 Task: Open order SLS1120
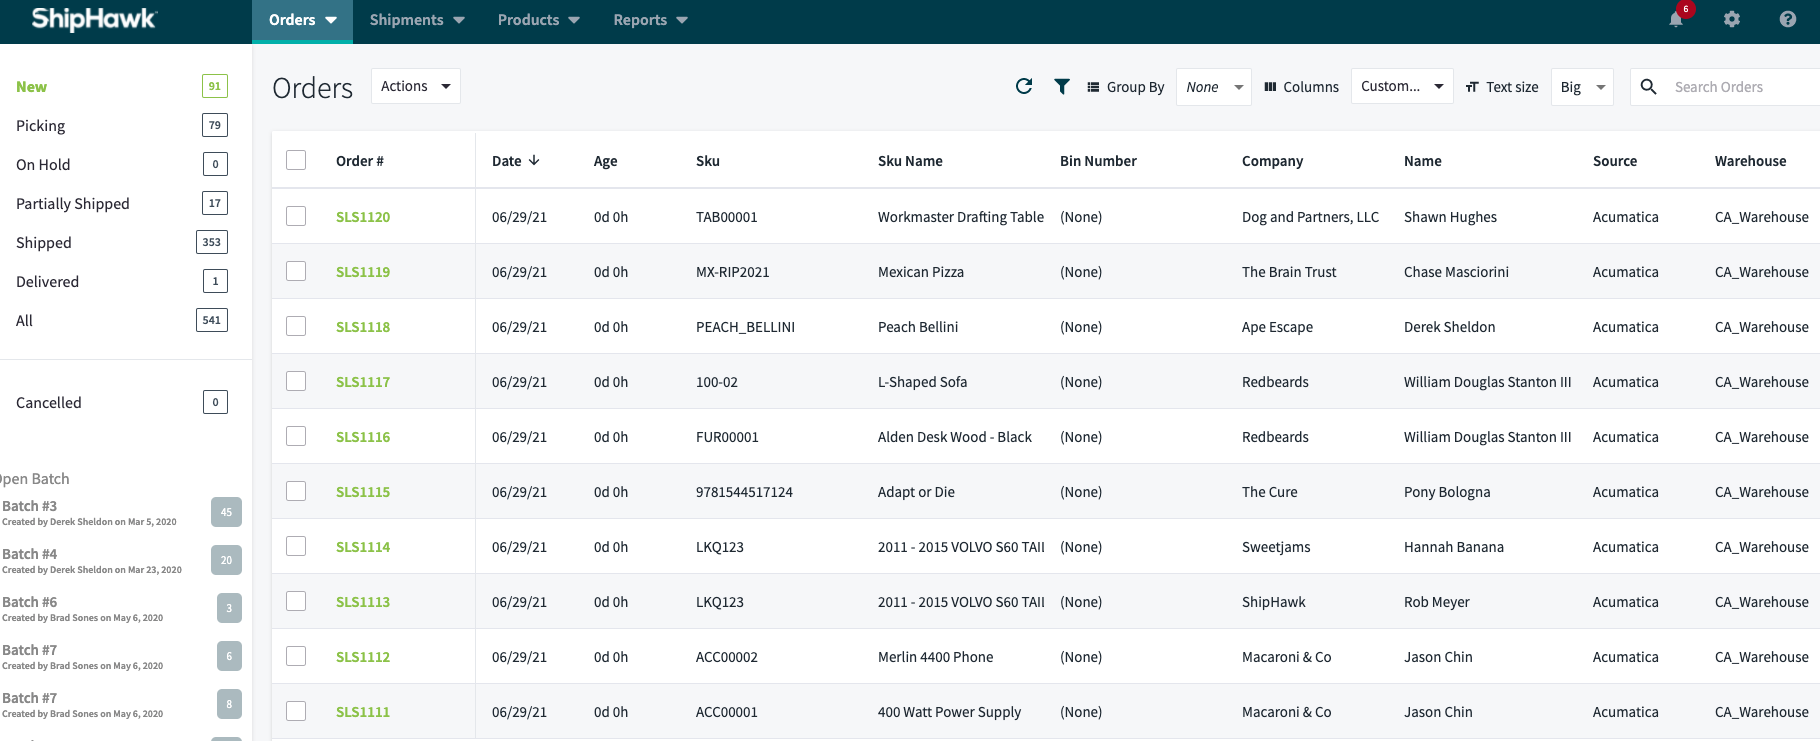(x=363, y=217)
